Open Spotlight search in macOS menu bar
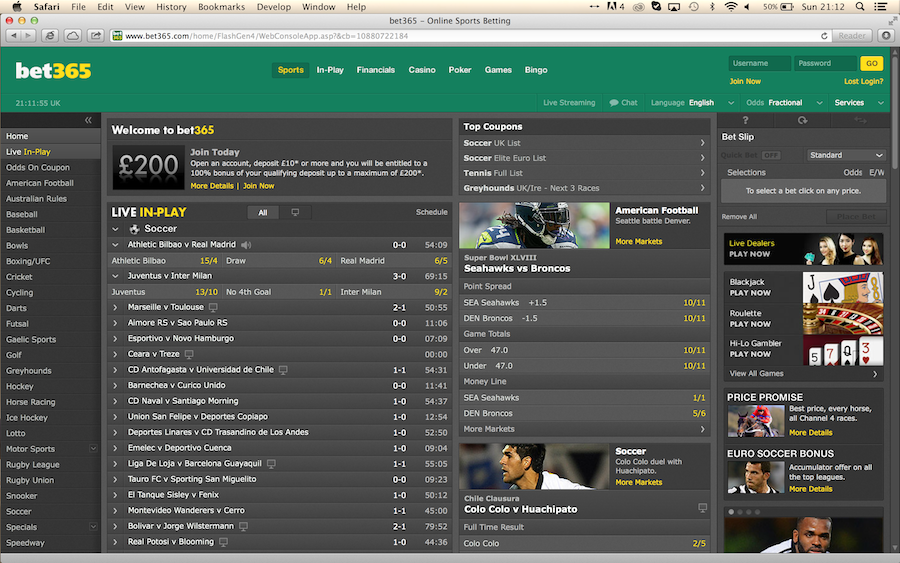Screen dimensions: 900x563 860,7
